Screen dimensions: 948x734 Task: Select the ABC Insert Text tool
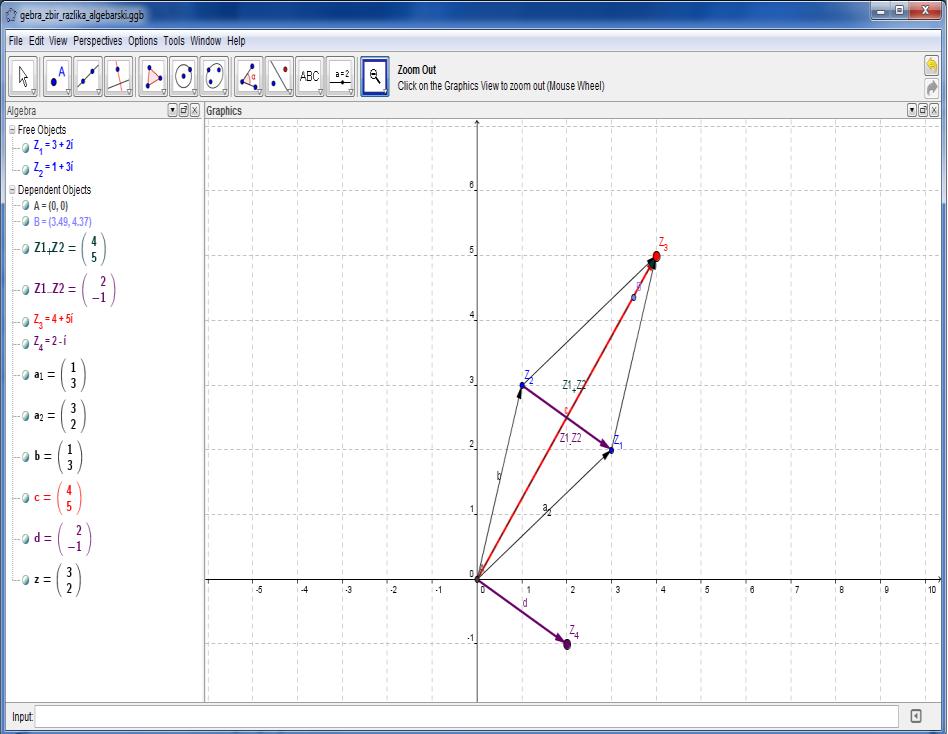pos(310,76)
